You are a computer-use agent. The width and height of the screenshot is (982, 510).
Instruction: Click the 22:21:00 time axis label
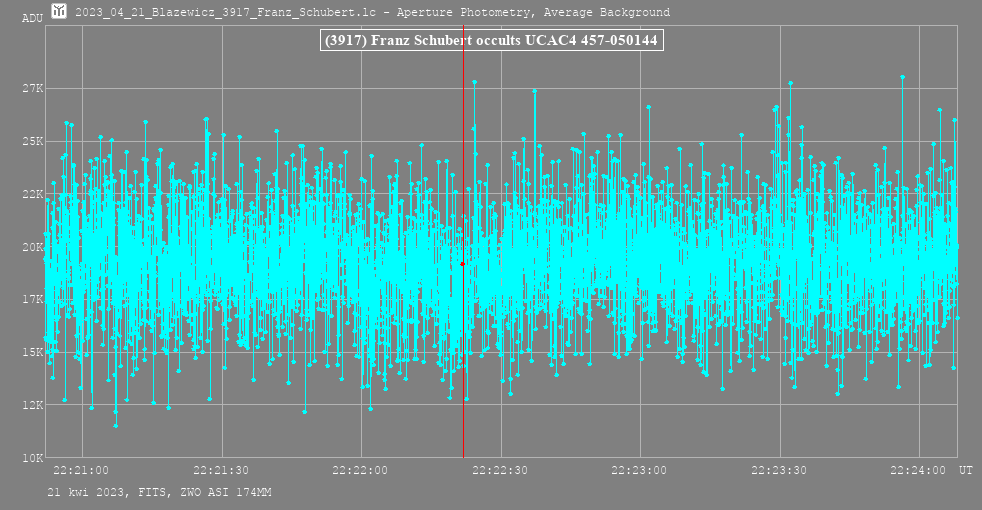point(81,470)
